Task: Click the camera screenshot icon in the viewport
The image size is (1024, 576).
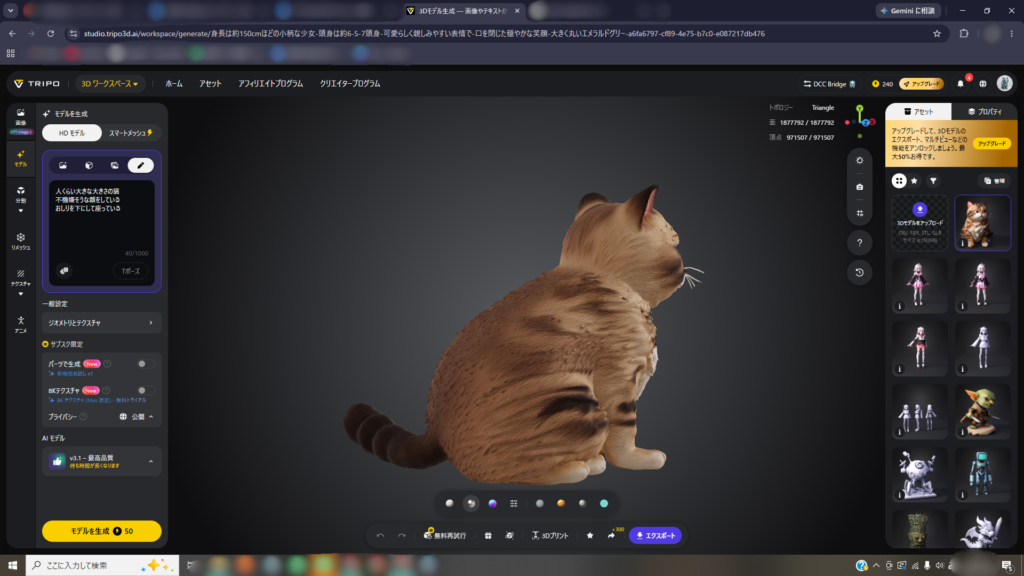Action: tap(859, 187)
